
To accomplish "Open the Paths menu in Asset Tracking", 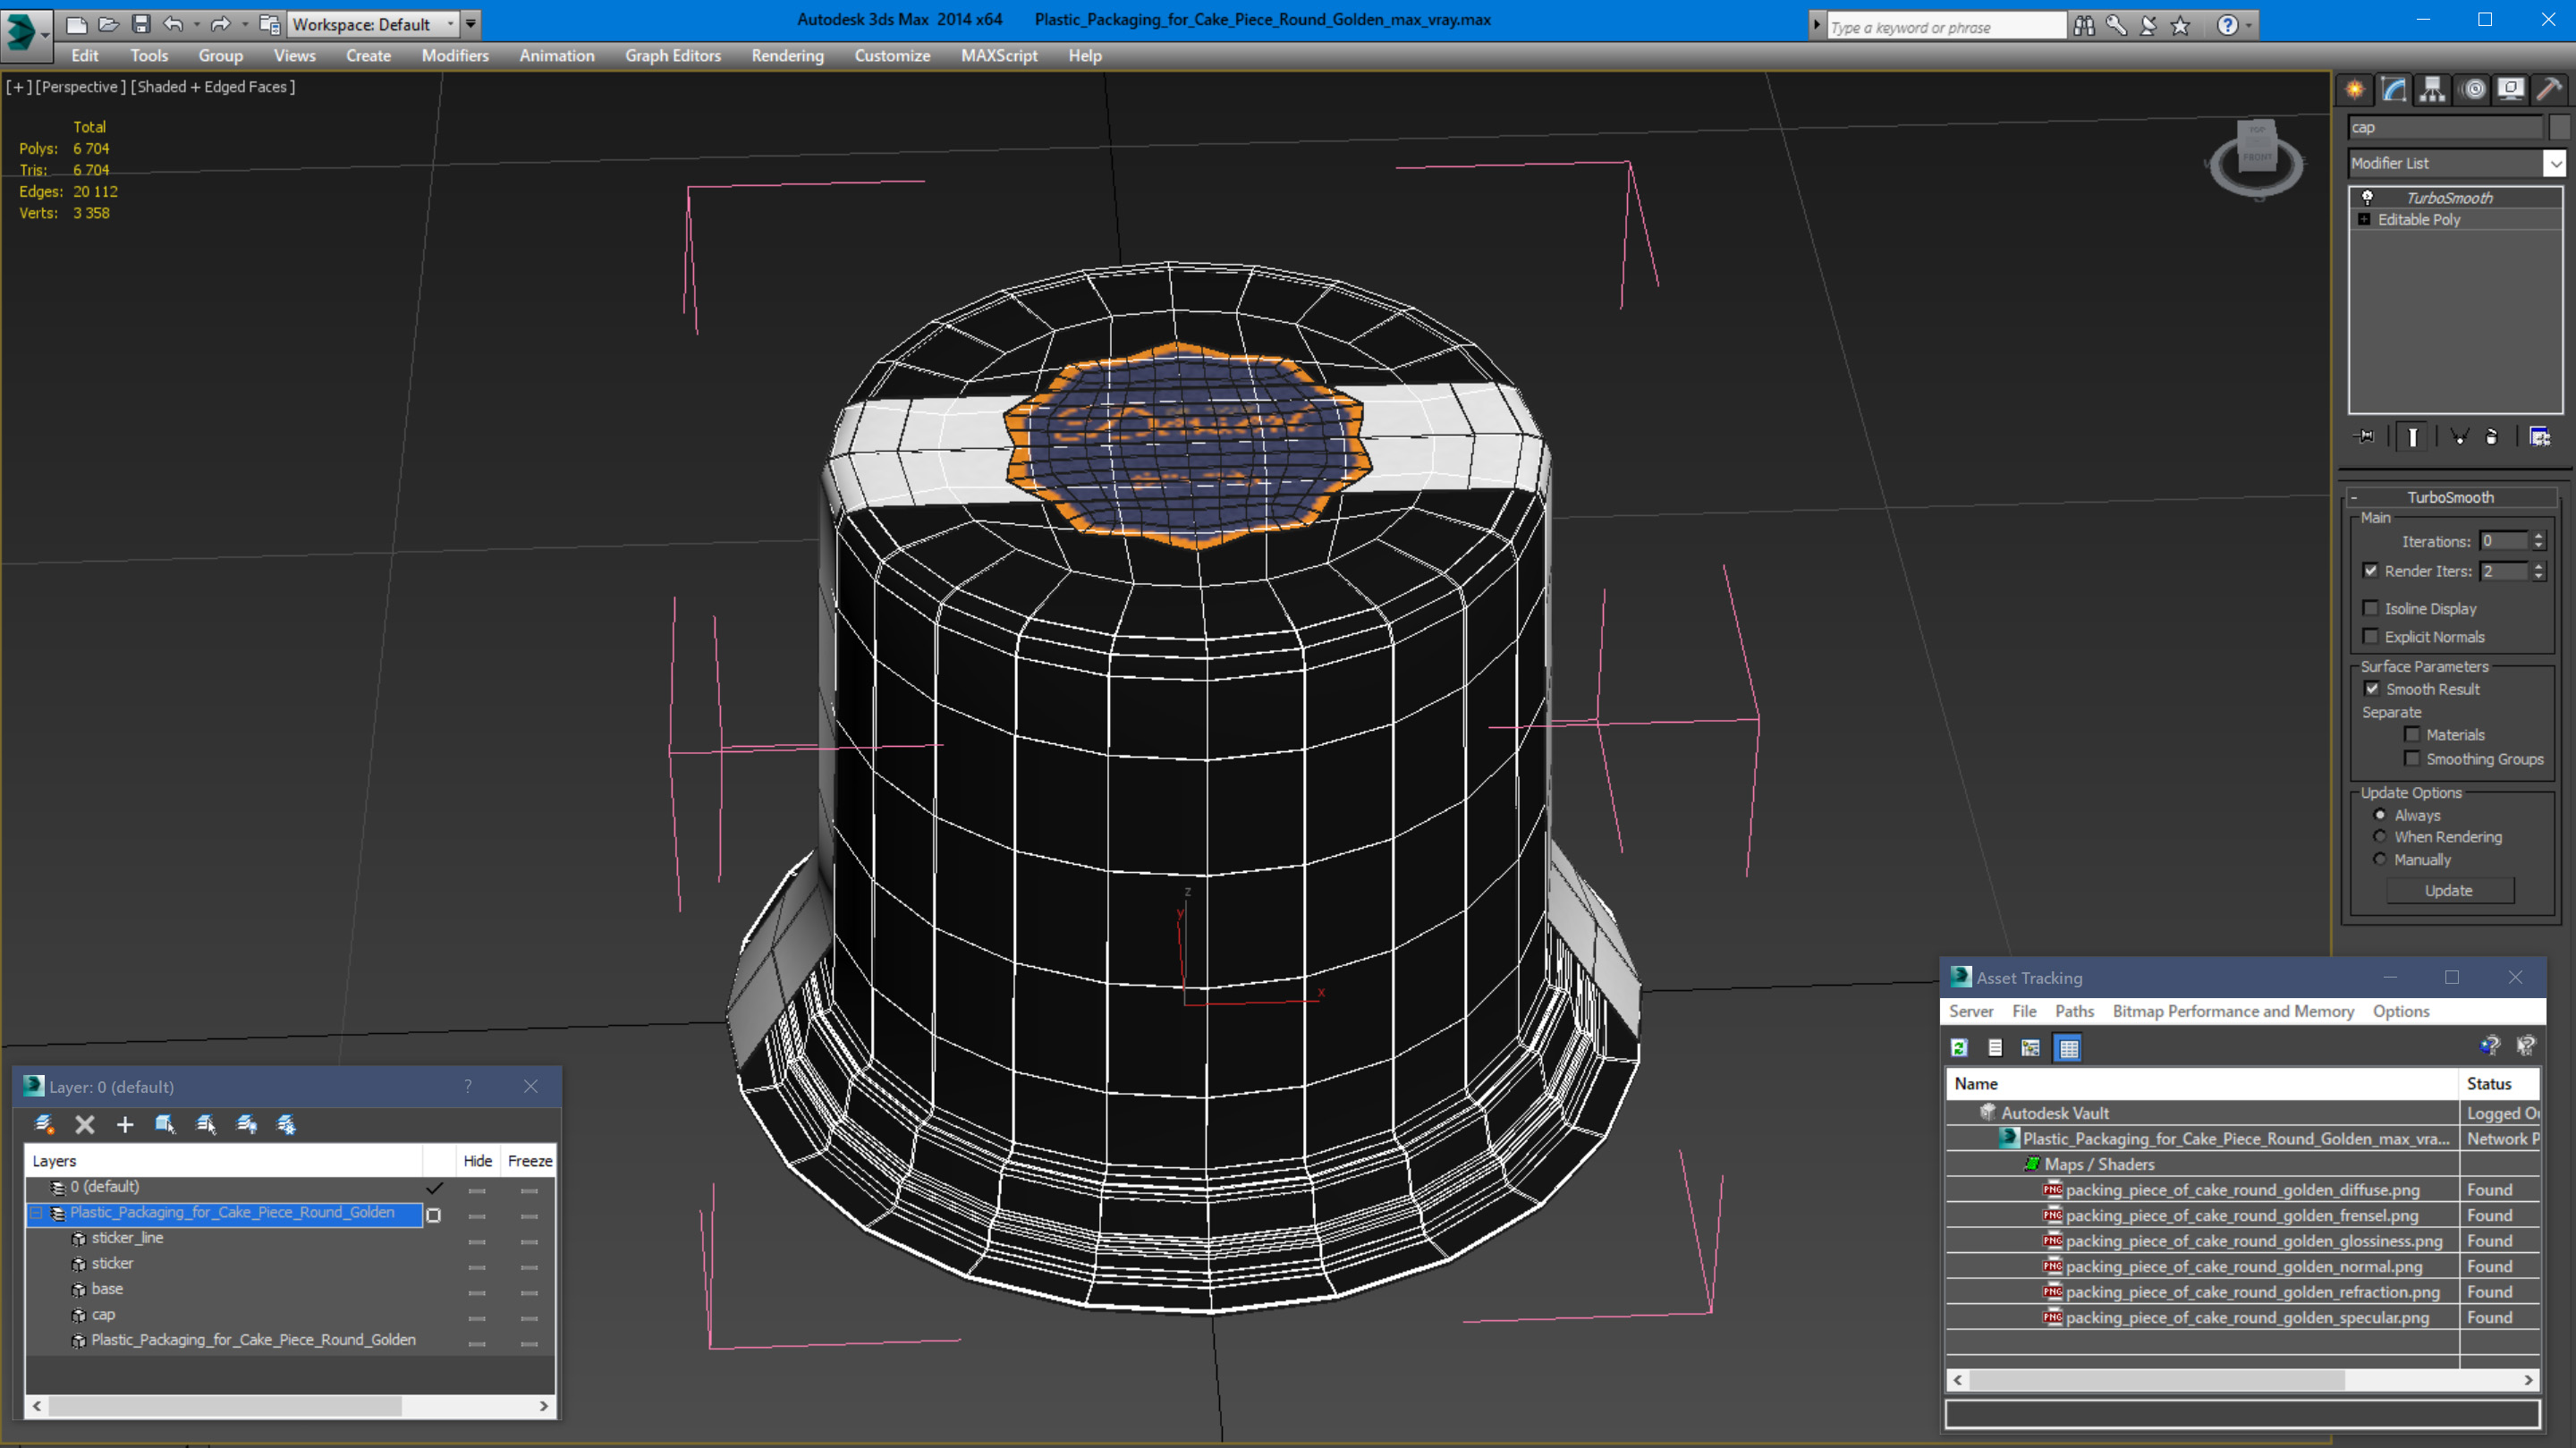I will coord(2074,1011).
